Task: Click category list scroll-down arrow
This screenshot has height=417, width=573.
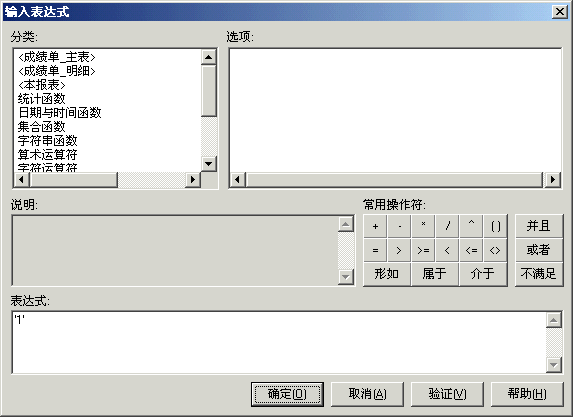Action: [x=209, y=164]
